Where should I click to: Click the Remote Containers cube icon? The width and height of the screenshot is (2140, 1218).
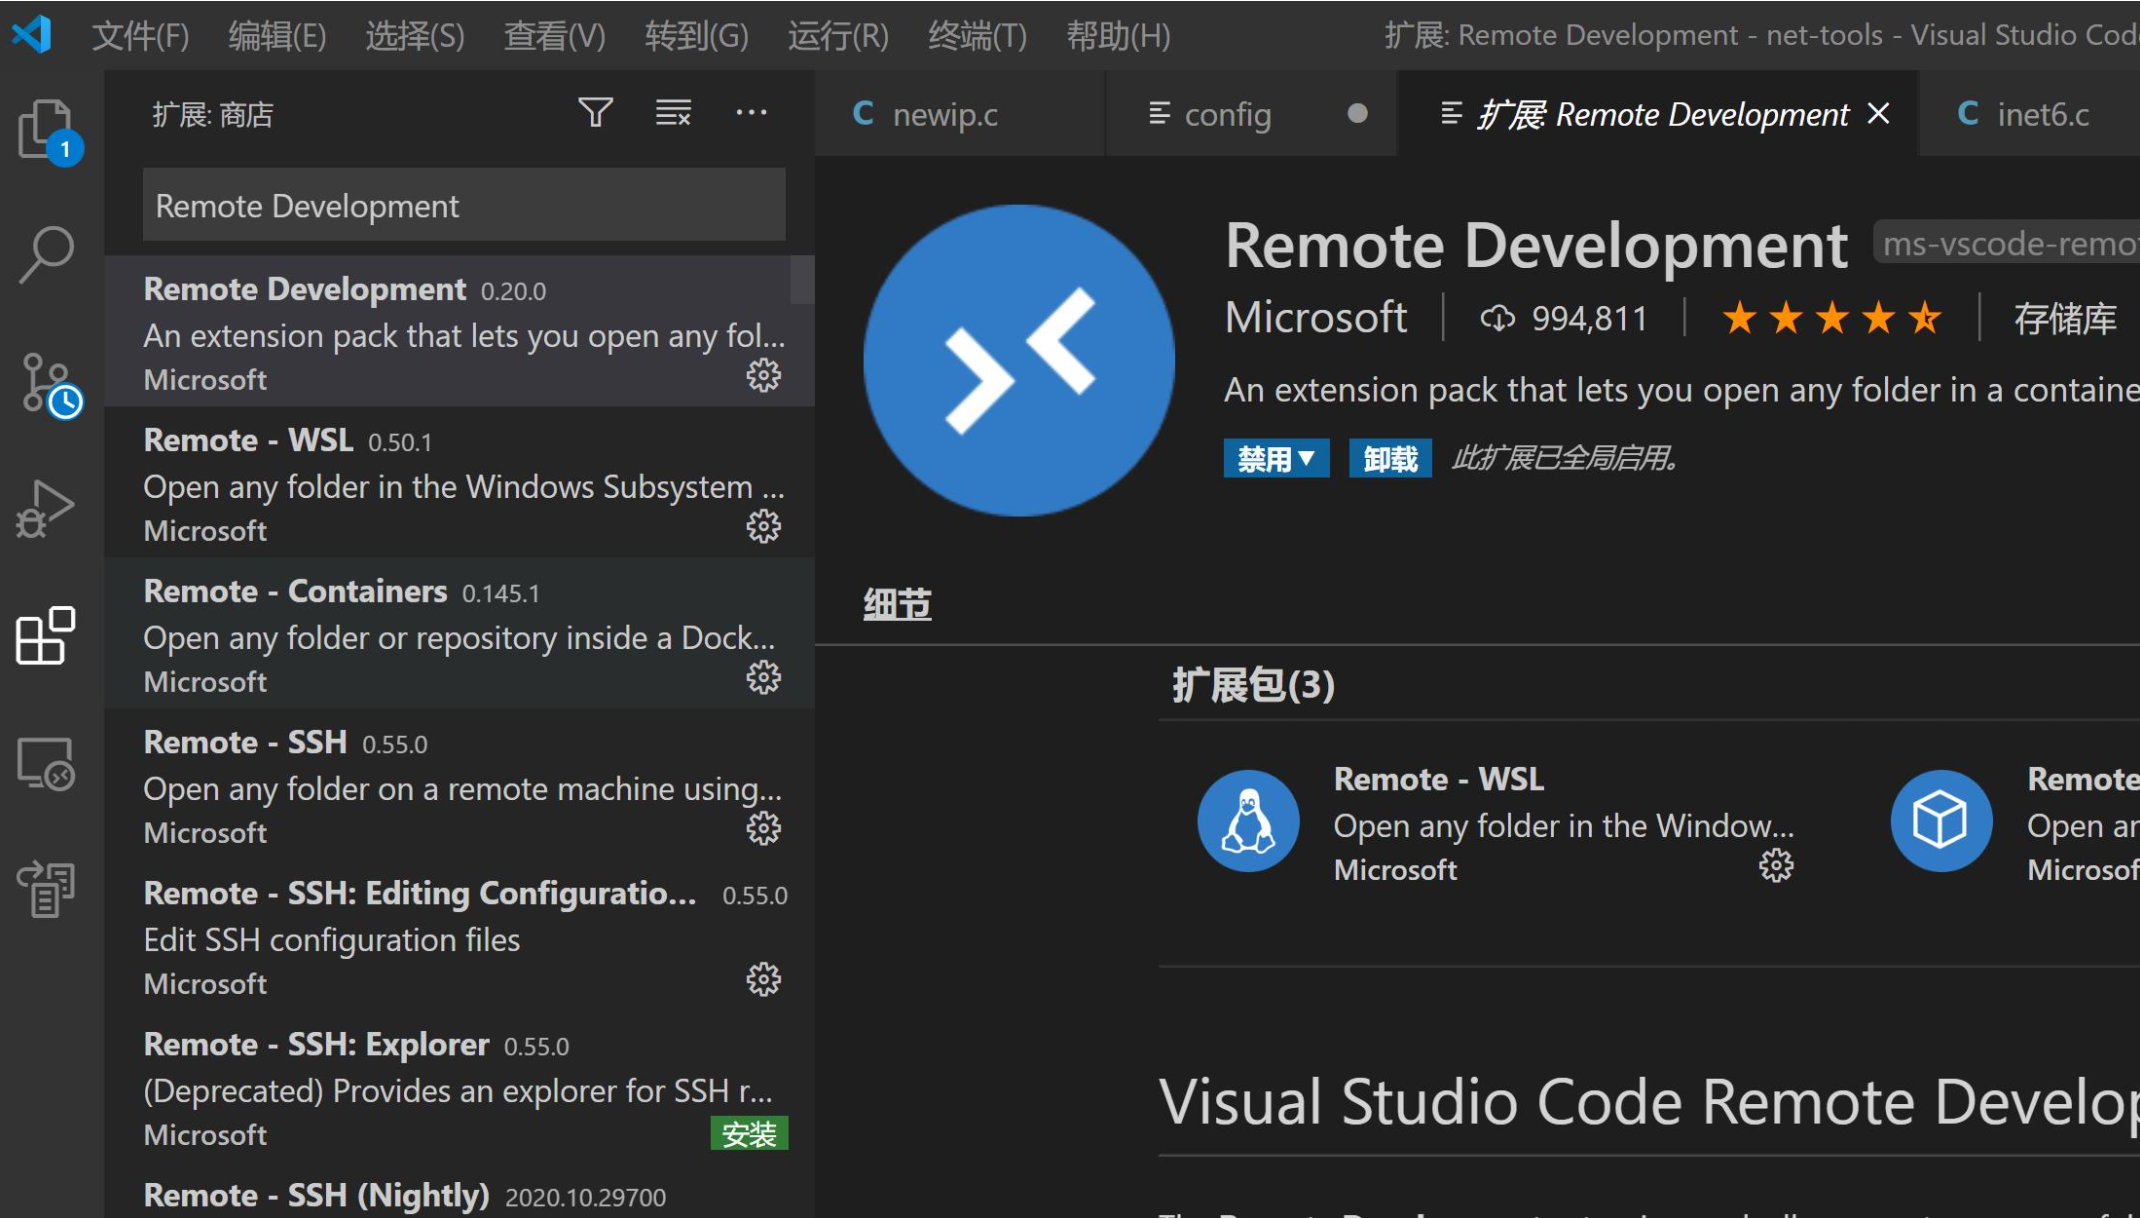[1941, 821]
